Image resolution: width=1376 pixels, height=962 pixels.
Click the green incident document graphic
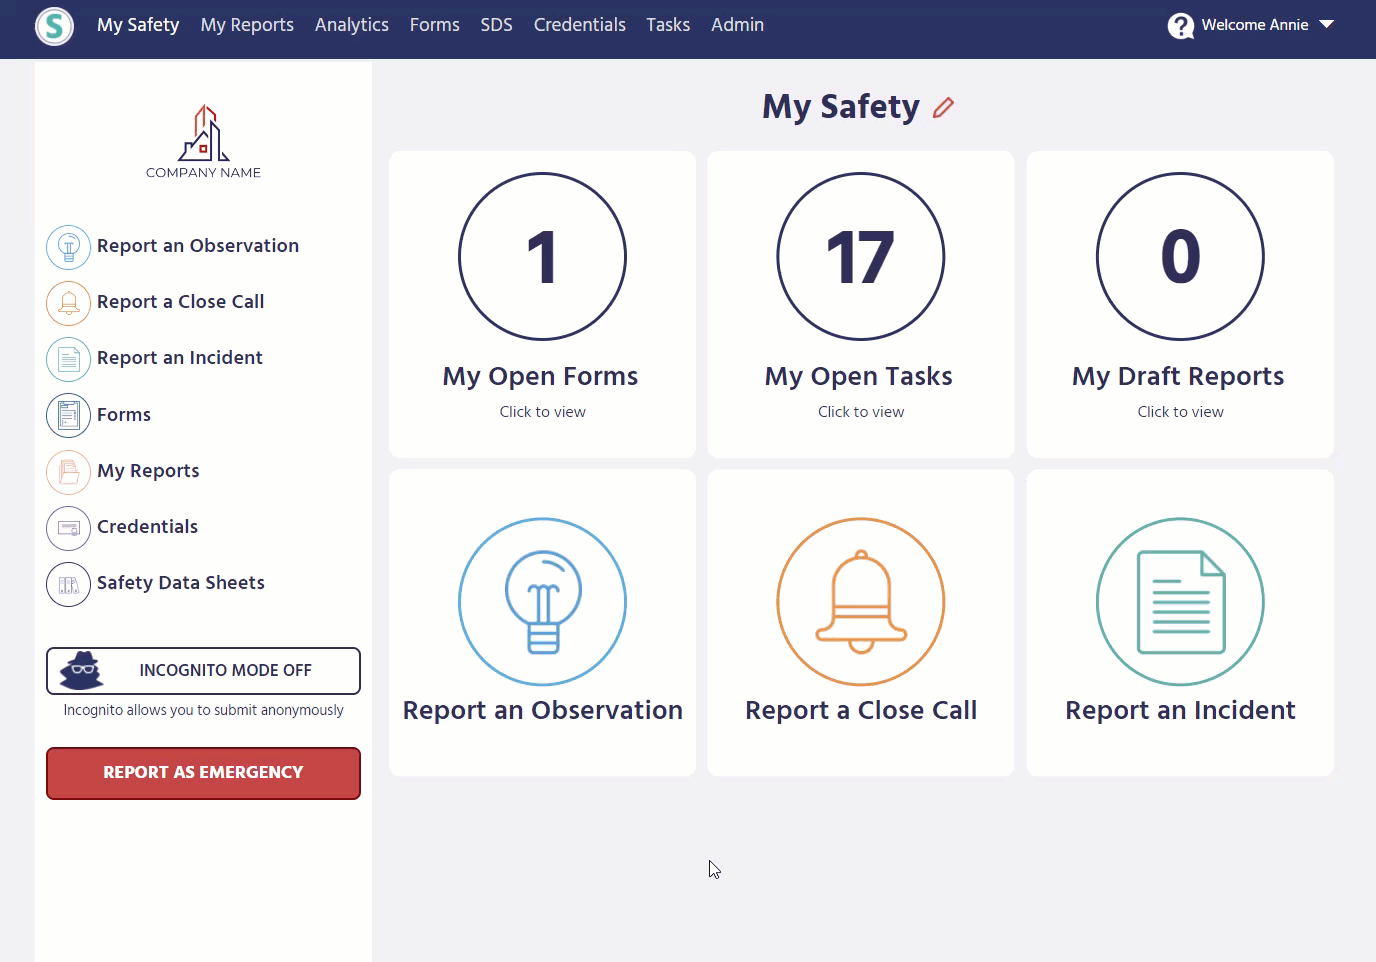pyautogui.click(x=1180, y=602)
